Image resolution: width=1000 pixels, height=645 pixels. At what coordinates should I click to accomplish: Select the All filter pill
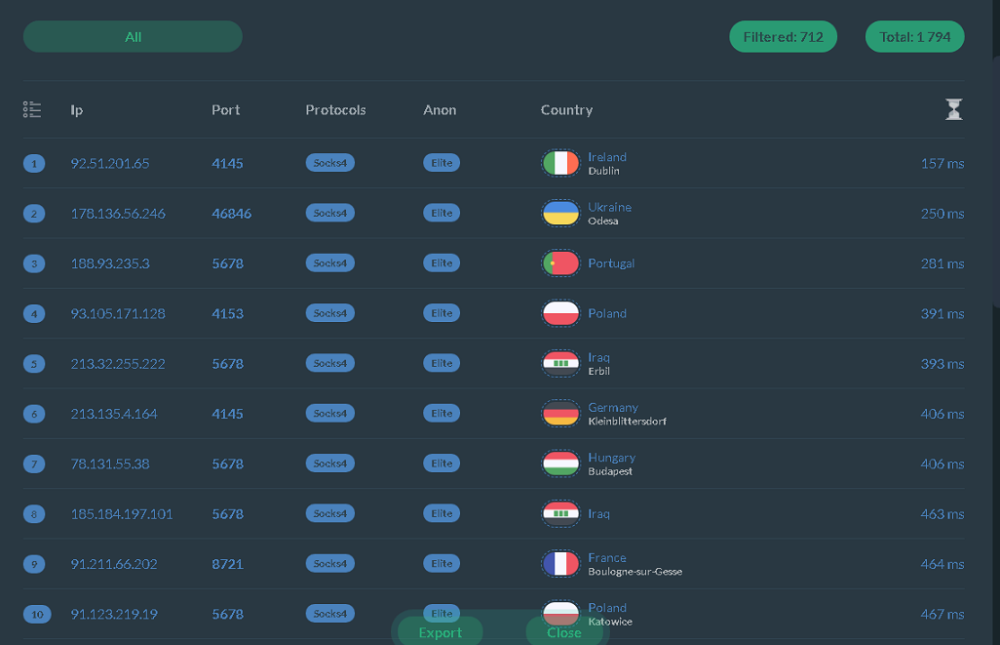click(133, 37)
